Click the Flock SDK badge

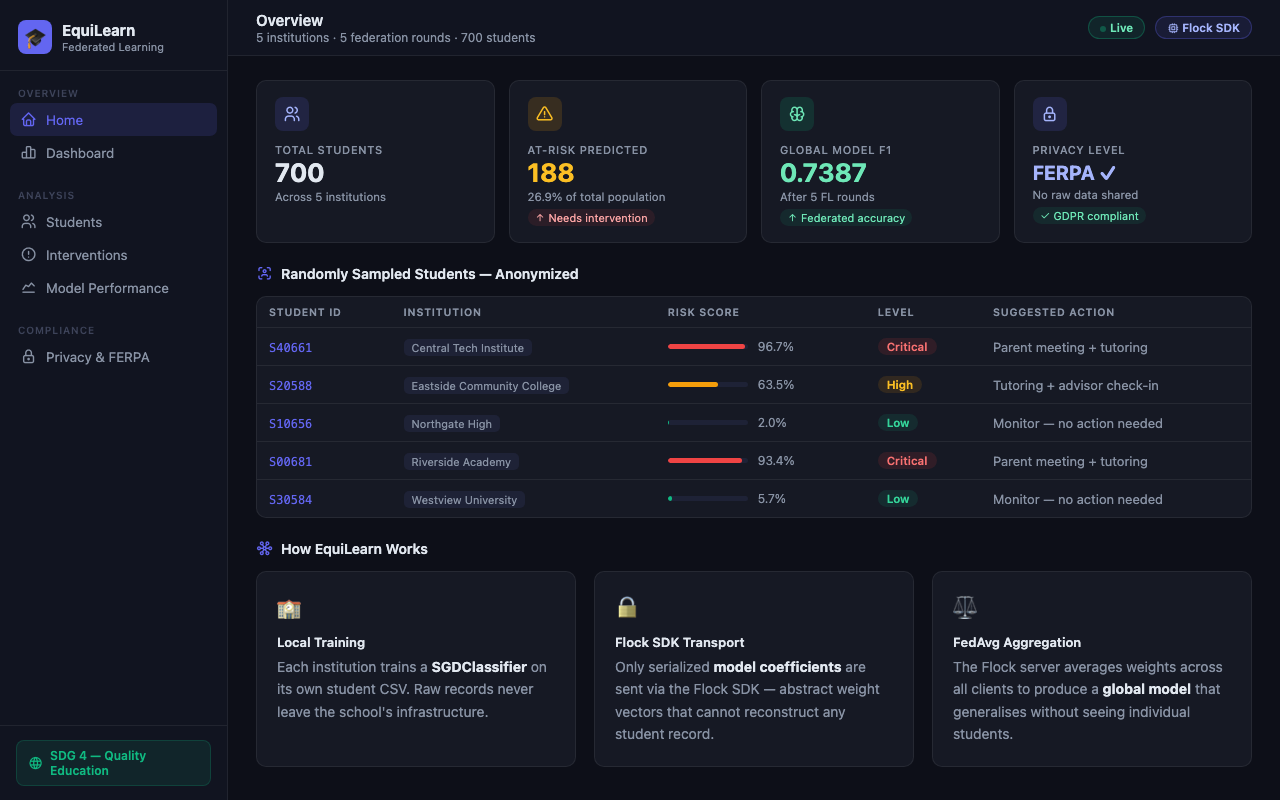[x=1203, y=28]
